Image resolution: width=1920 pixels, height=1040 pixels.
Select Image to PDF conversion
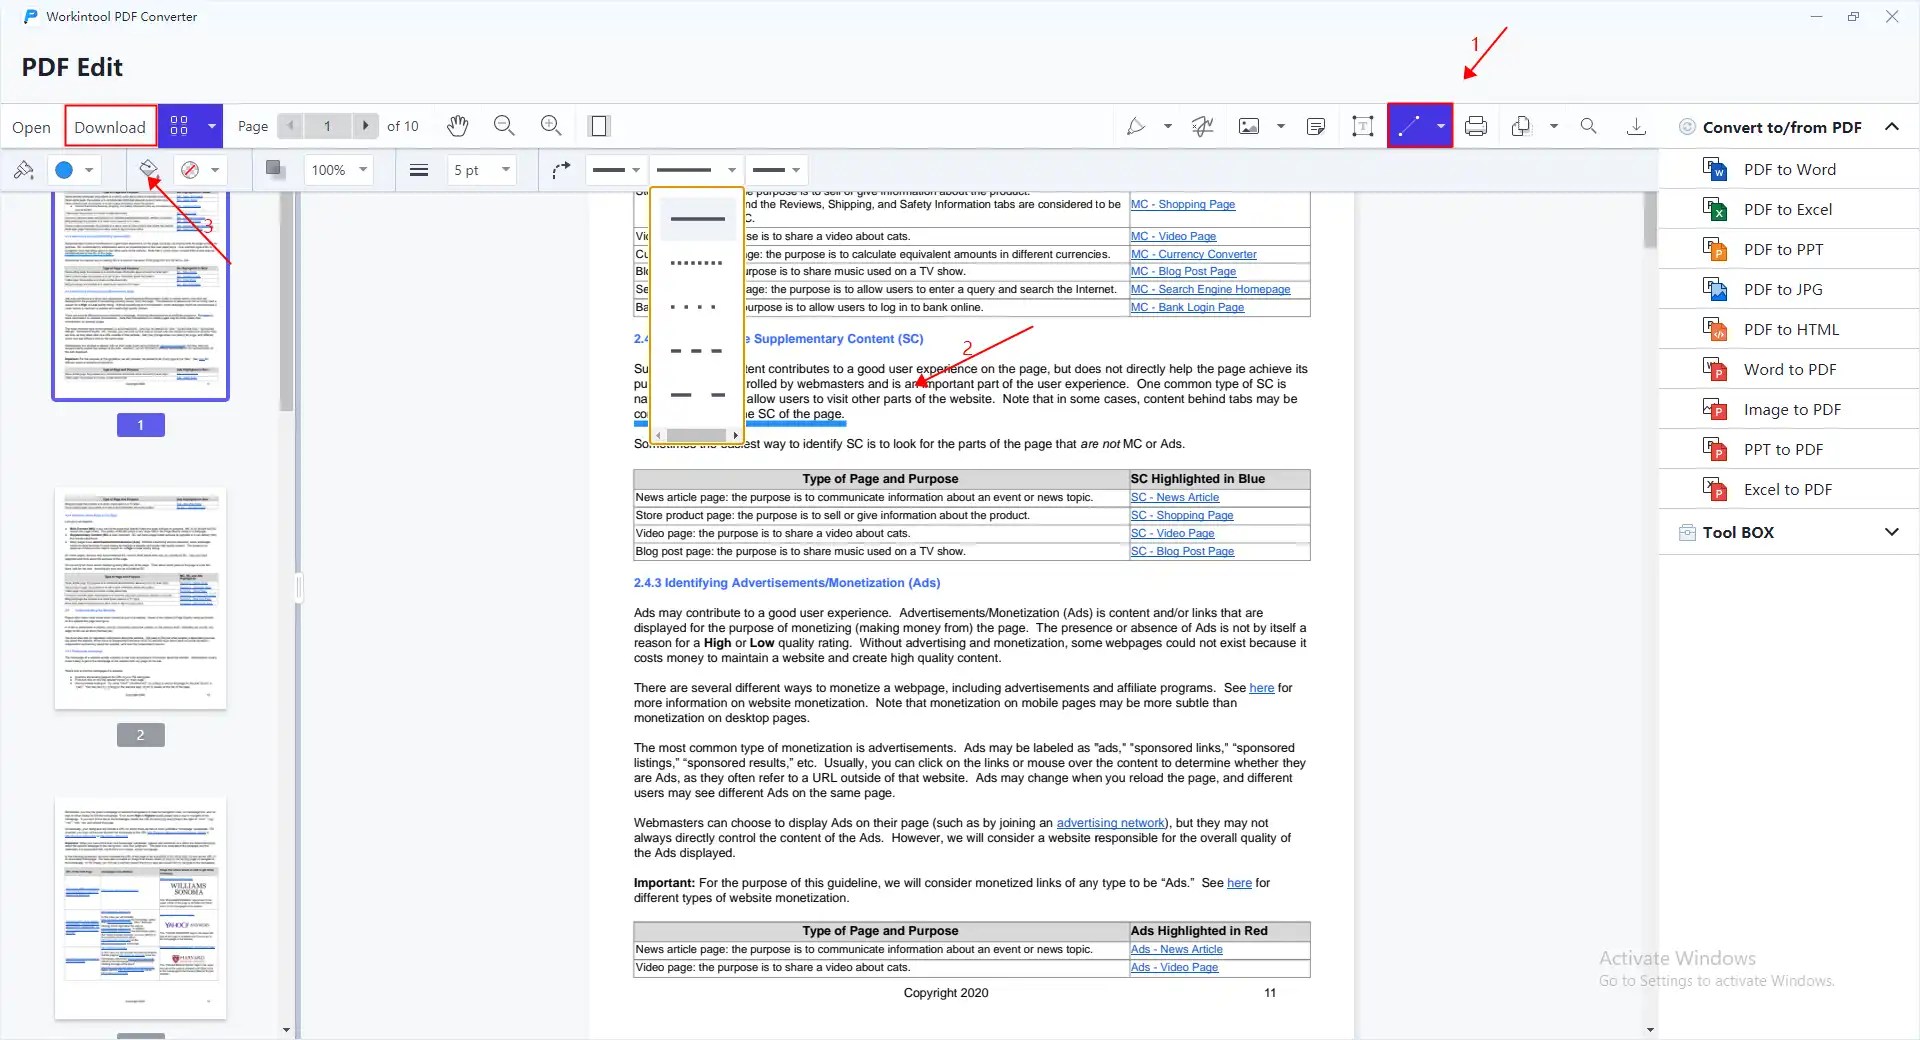1792,409
